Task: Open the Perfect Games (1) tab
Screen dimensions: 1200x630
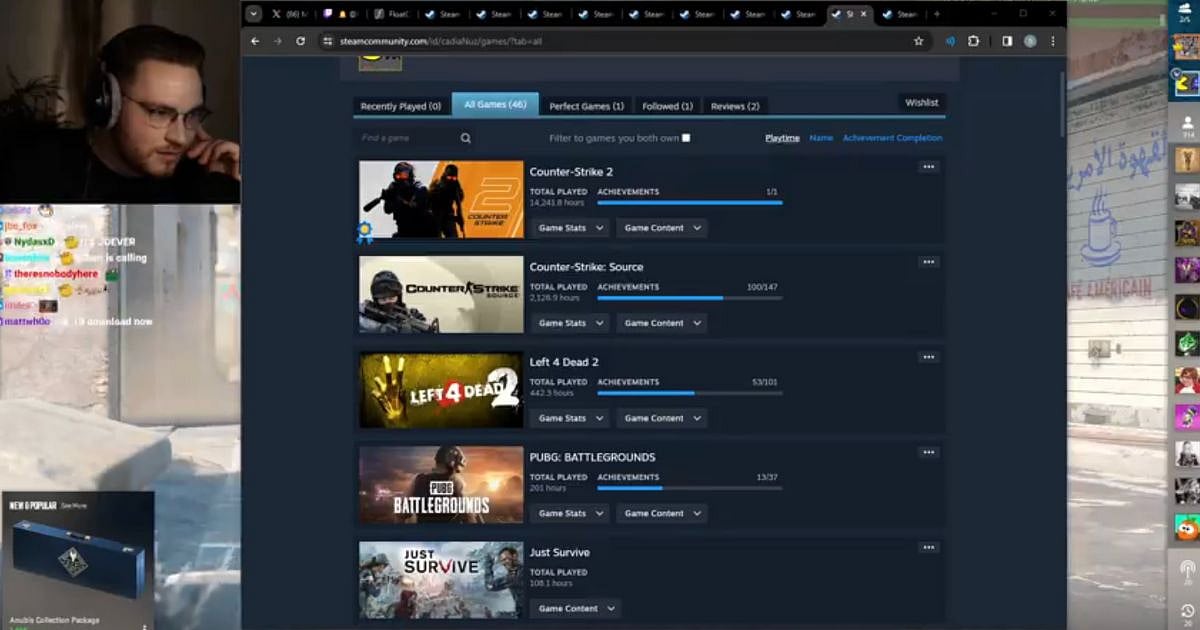Action: [x=587, y=106]
